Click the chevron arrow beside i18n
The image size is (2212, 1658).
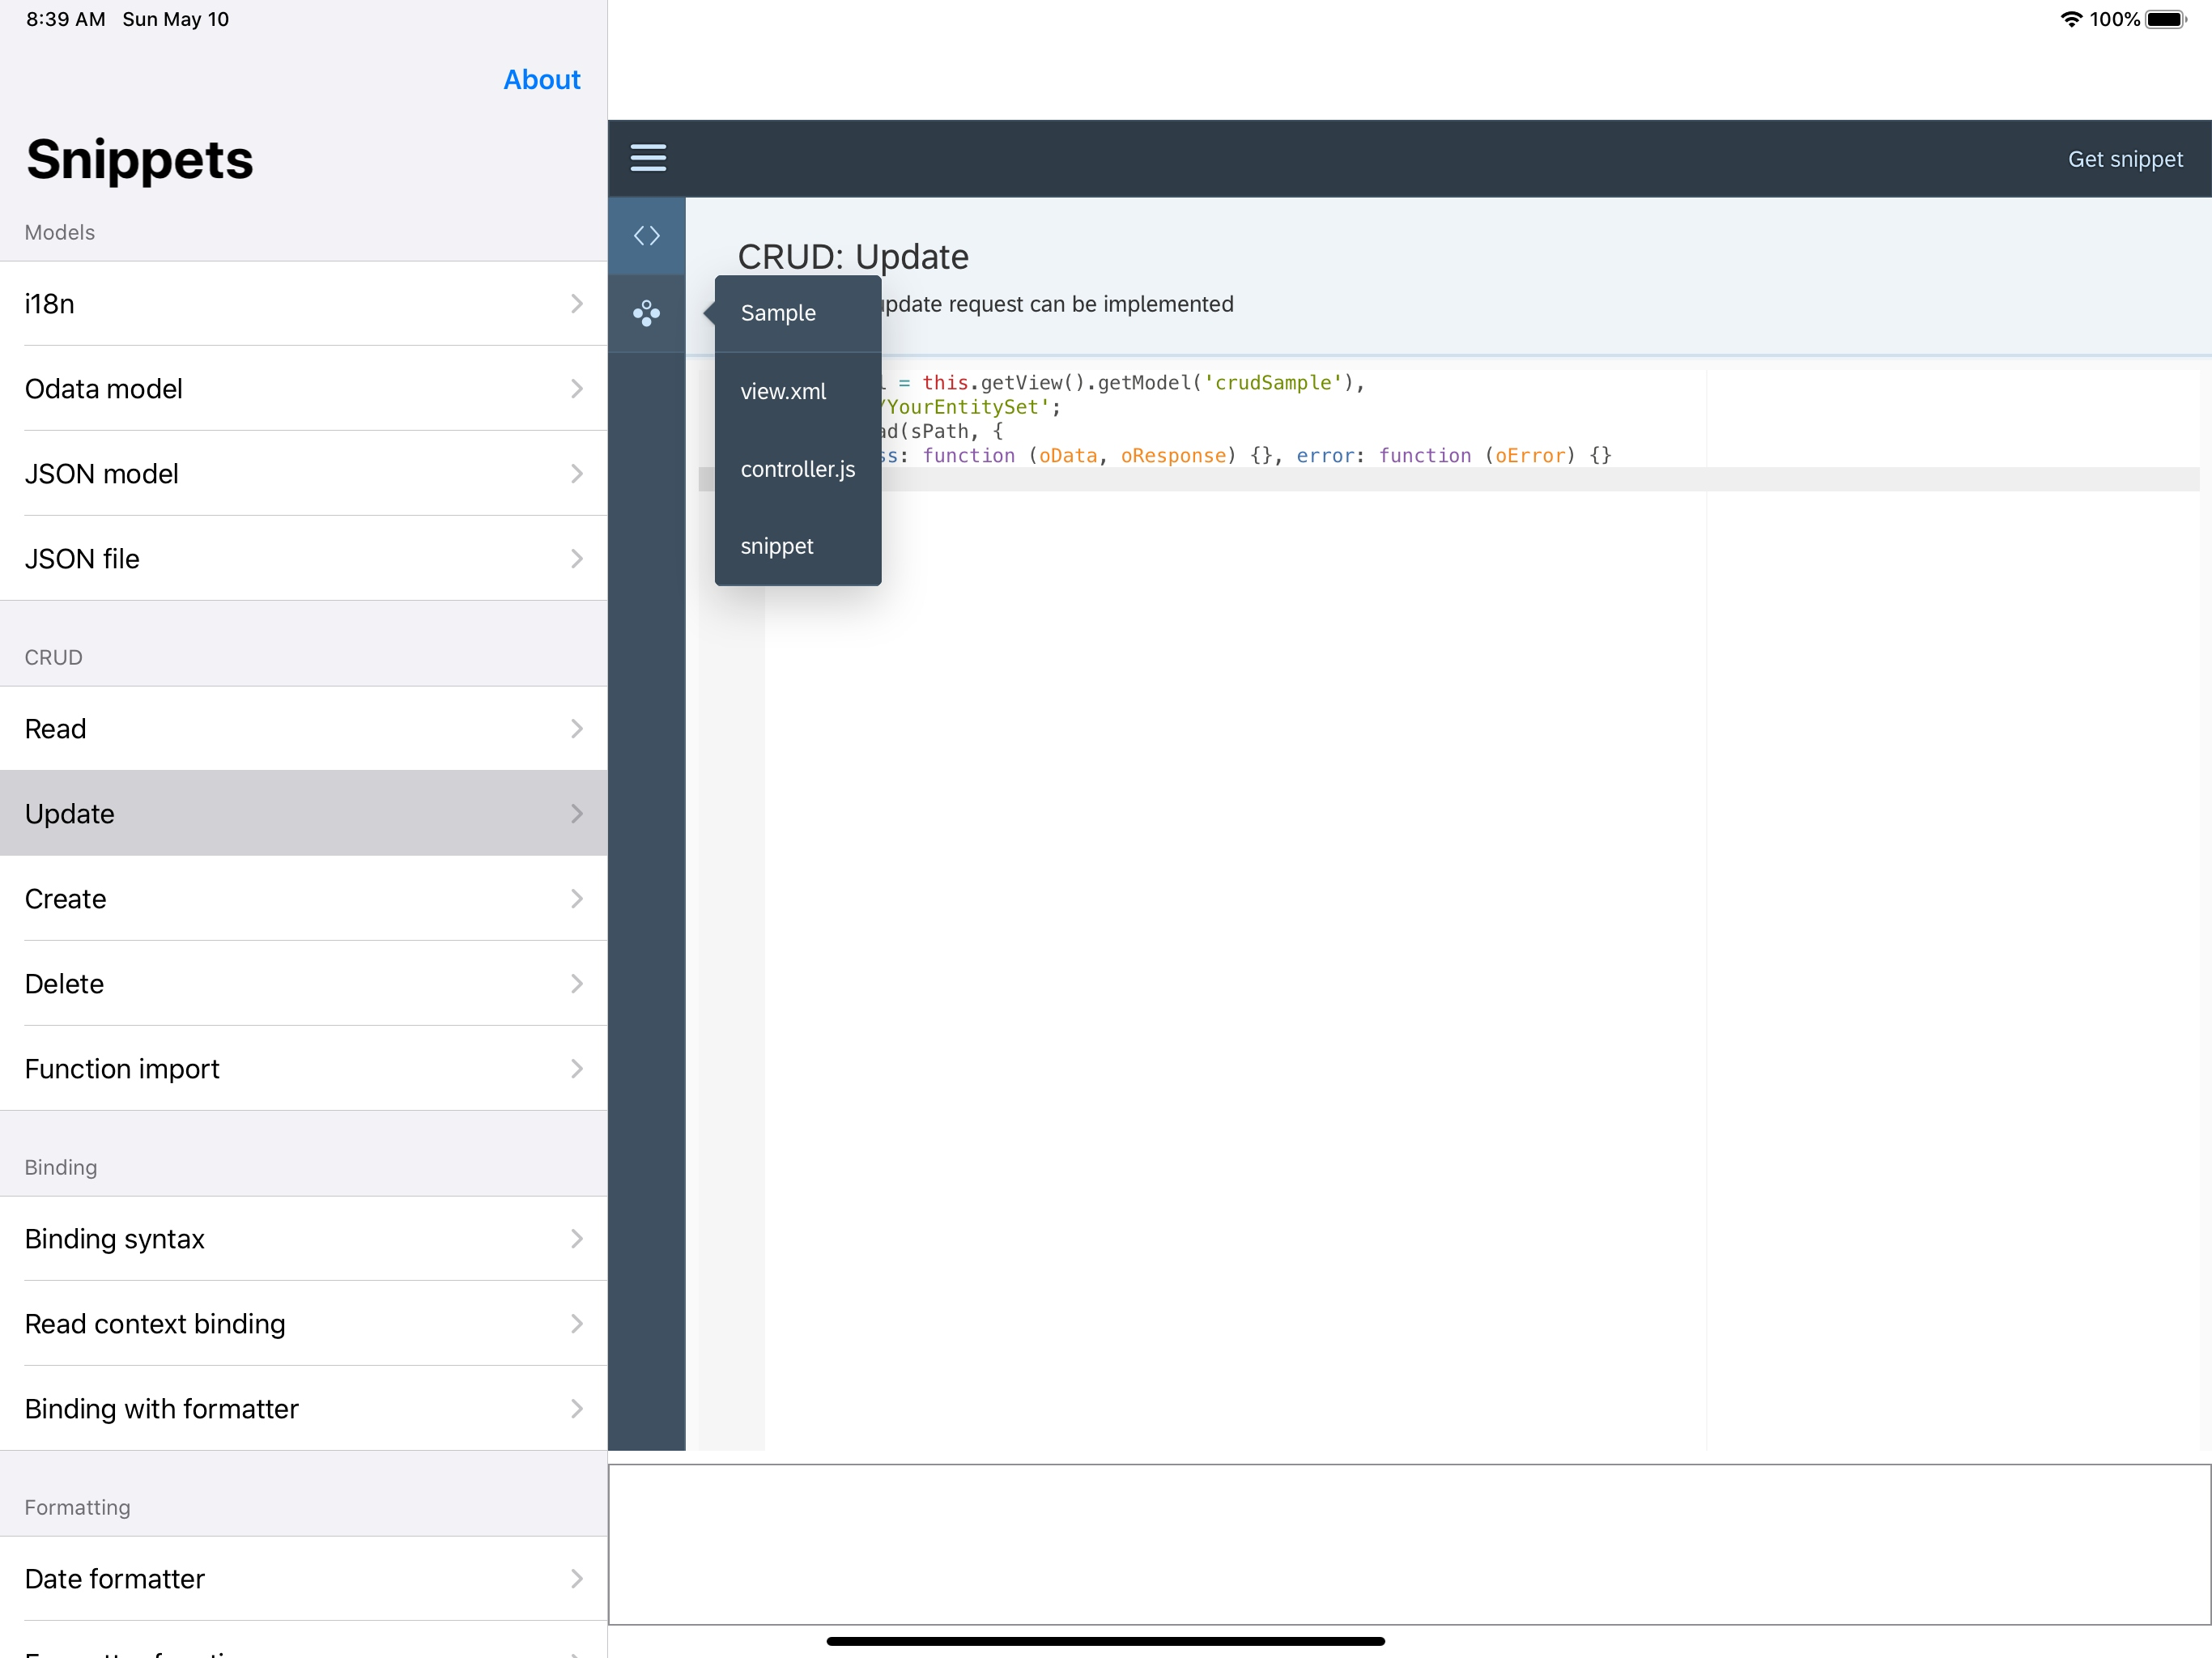click(577, 304)
